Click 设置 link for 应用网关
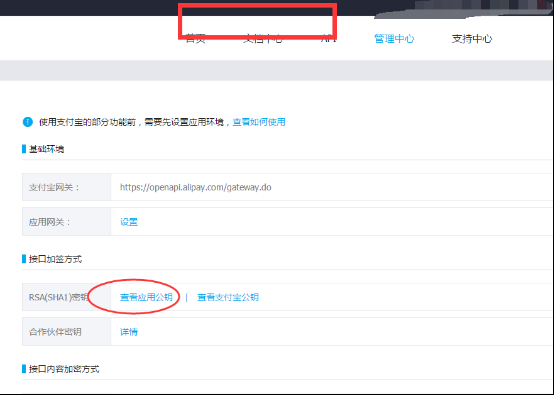The width and height of the screenshot is (554, 395). pos(129,222)
